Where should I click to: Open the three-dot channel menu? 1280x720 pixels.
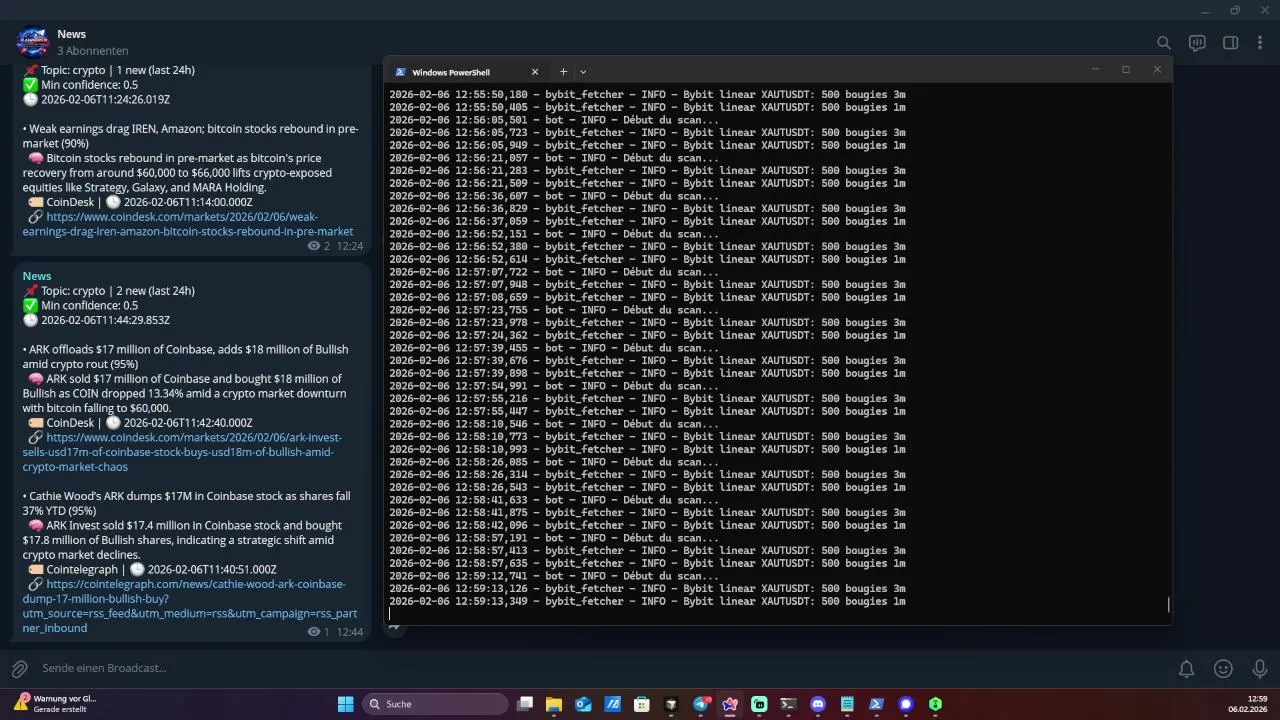point(1260,43)
